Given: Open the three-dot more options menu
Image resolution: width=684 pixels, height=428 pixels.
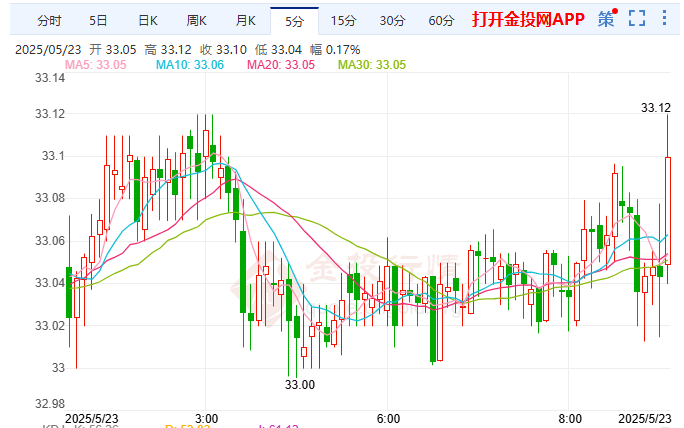Looking at the screenshot, I should [x=664, y=18].
